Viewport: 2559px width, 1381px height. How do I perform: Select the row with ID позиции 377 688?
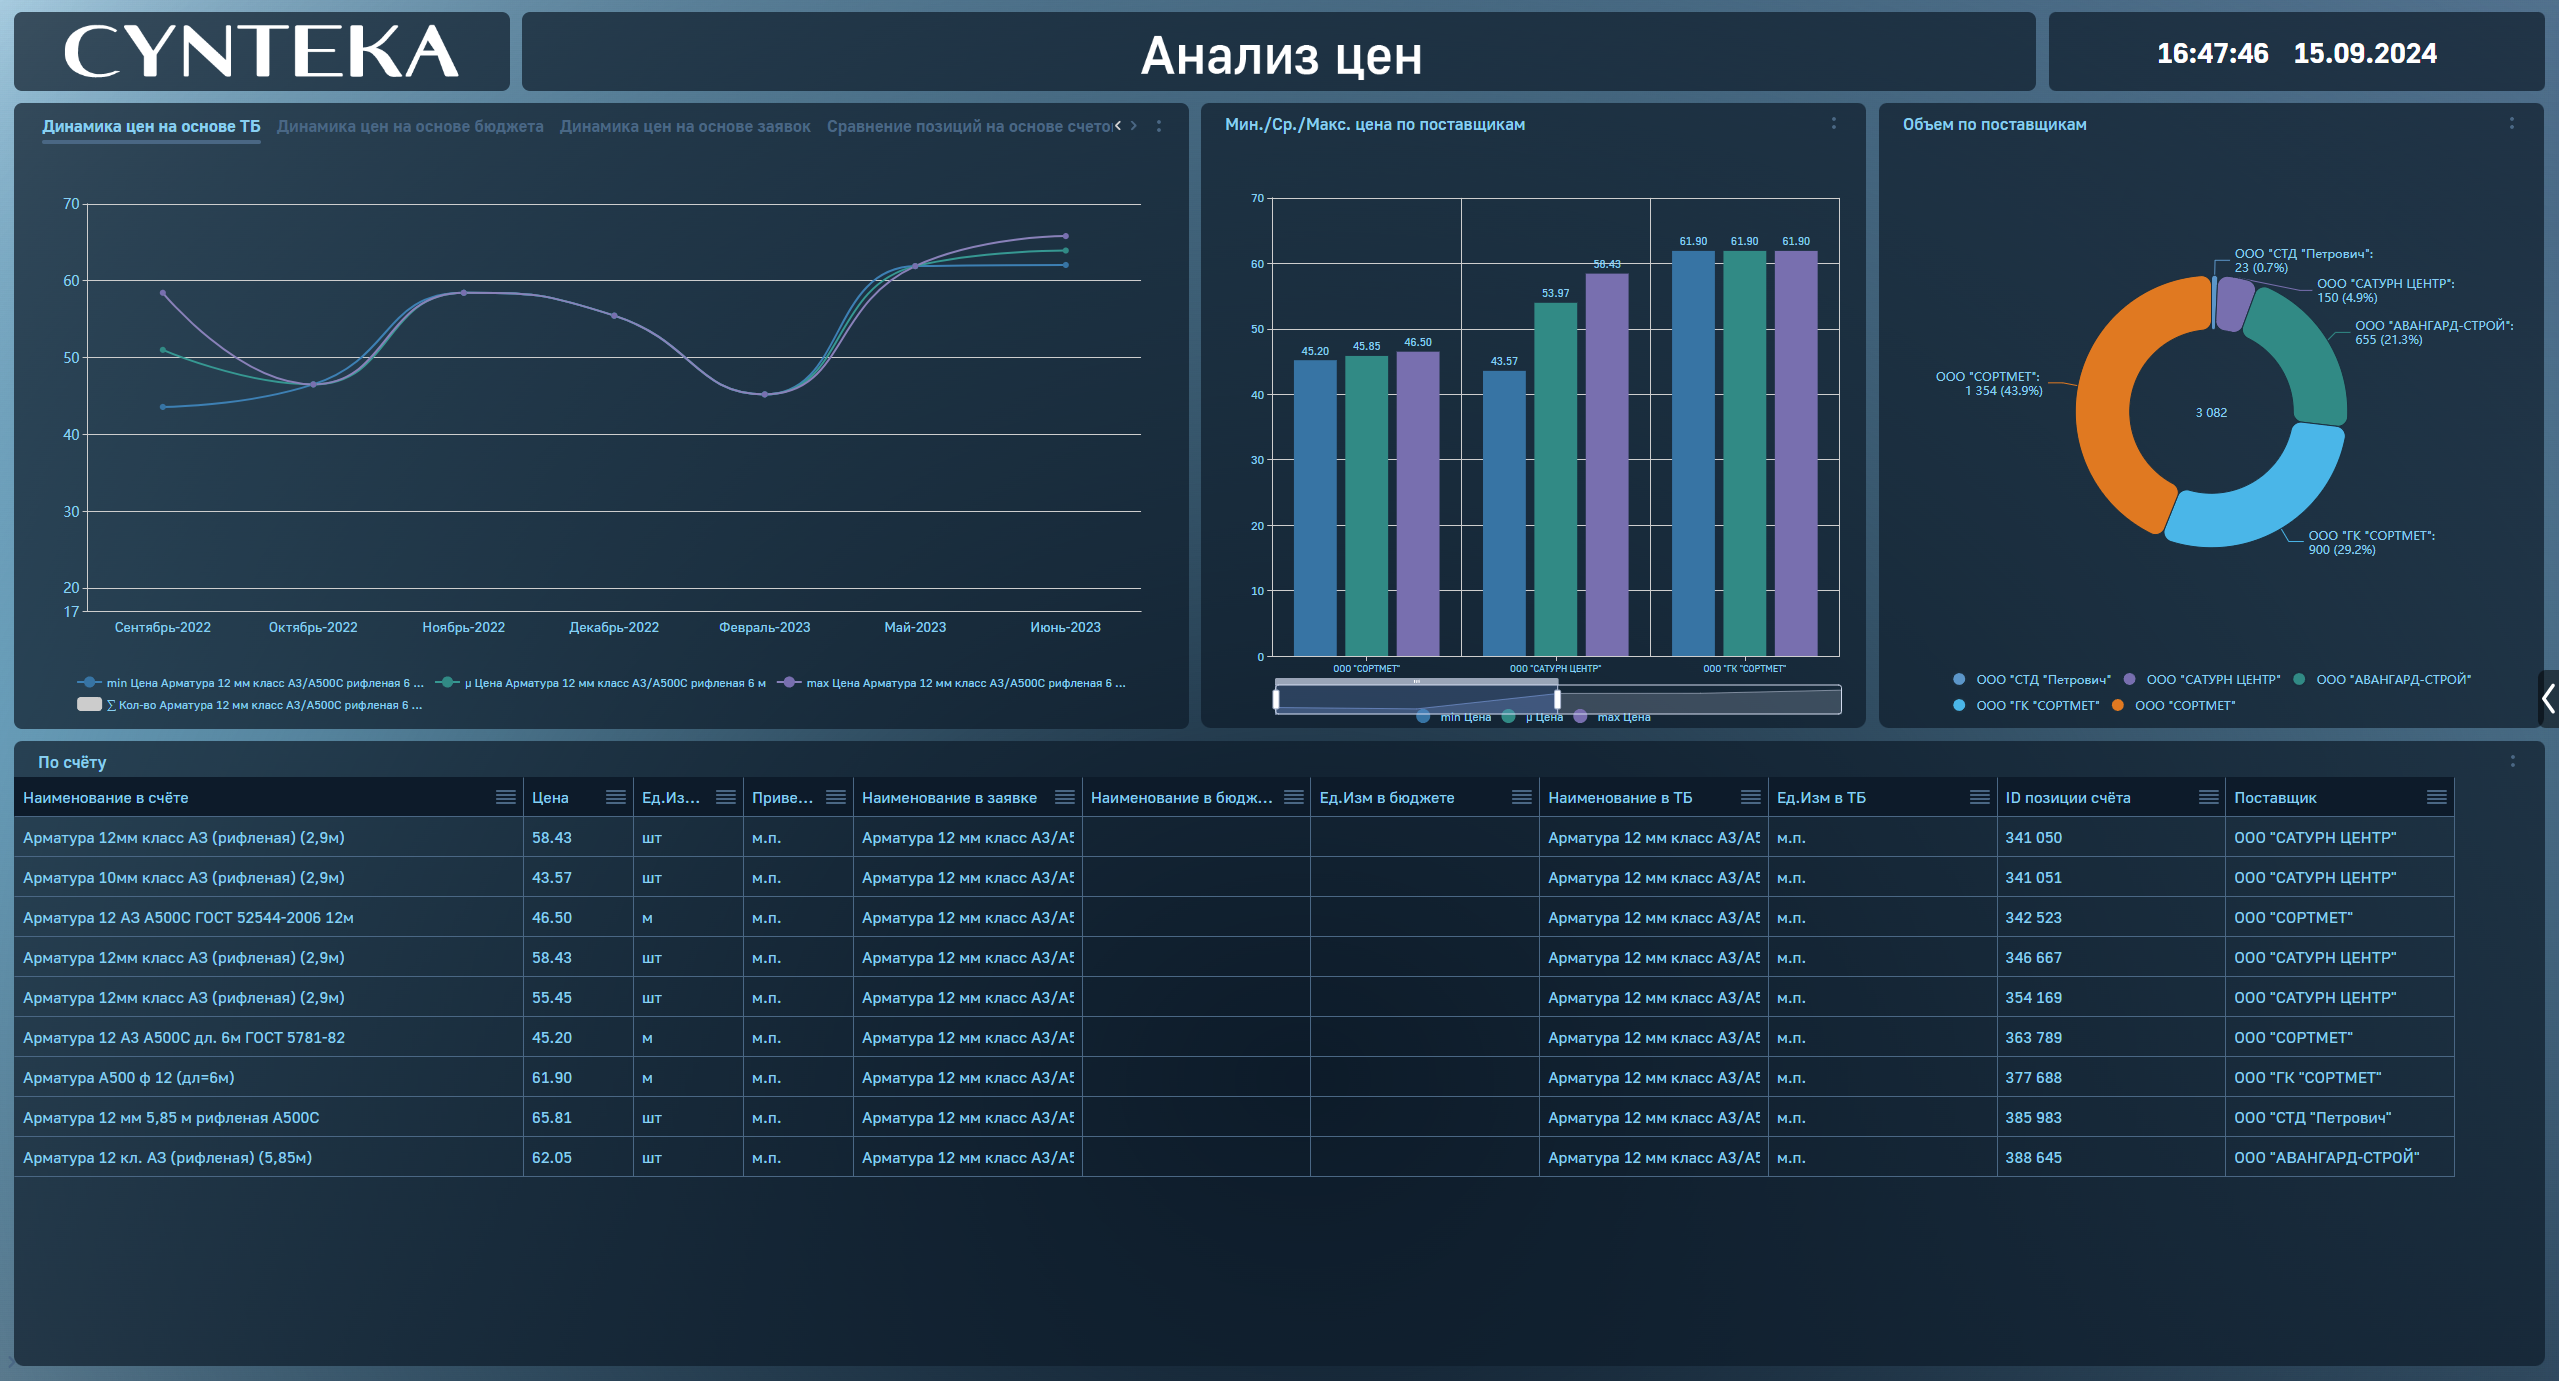pyautogui.click(x=2032, y=1077)
